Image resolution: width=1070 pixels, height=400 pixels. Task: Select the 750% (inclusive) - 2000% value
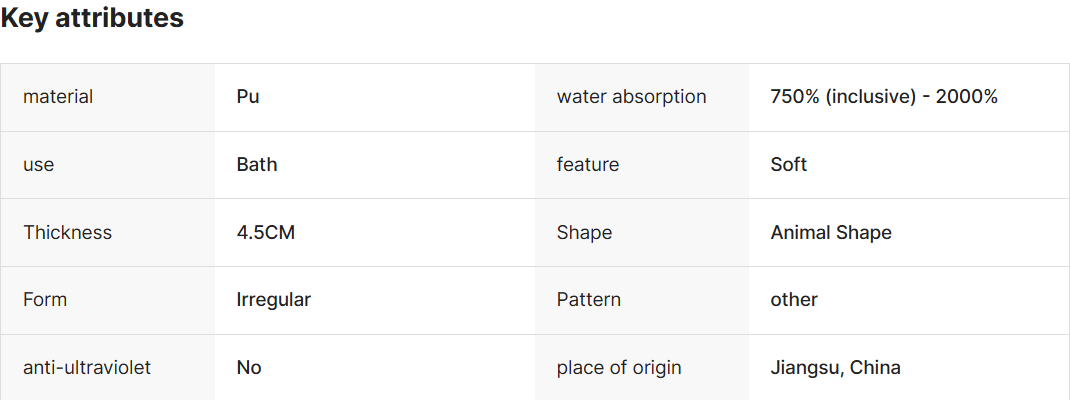[884, 97]
